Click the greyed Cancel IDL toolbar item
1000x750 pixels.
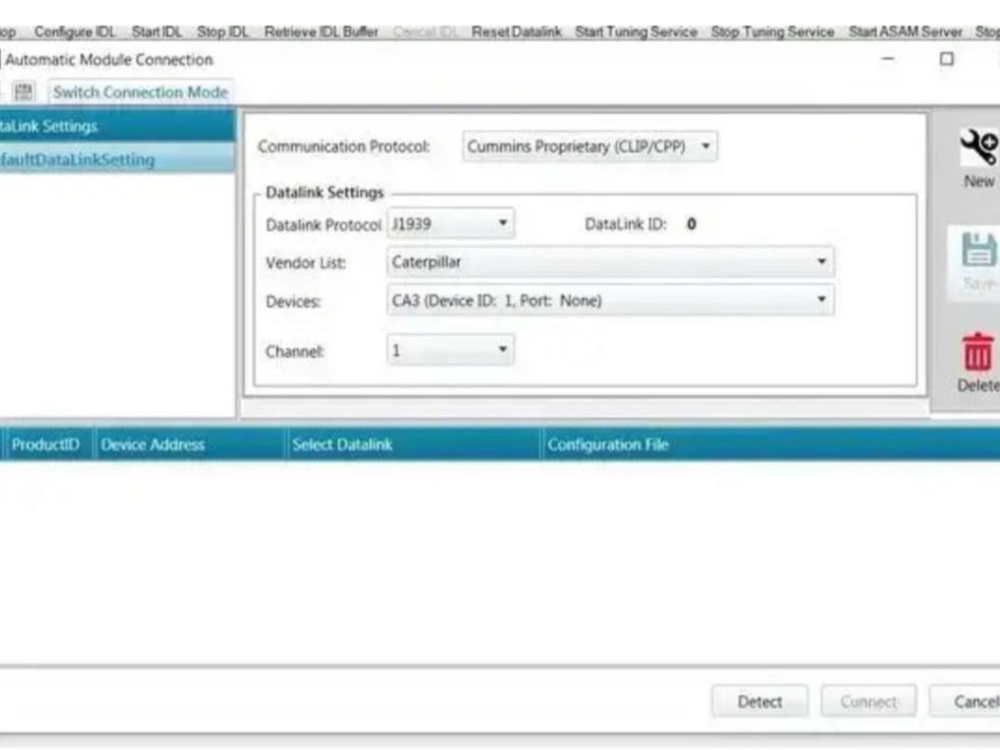[425, 32]
